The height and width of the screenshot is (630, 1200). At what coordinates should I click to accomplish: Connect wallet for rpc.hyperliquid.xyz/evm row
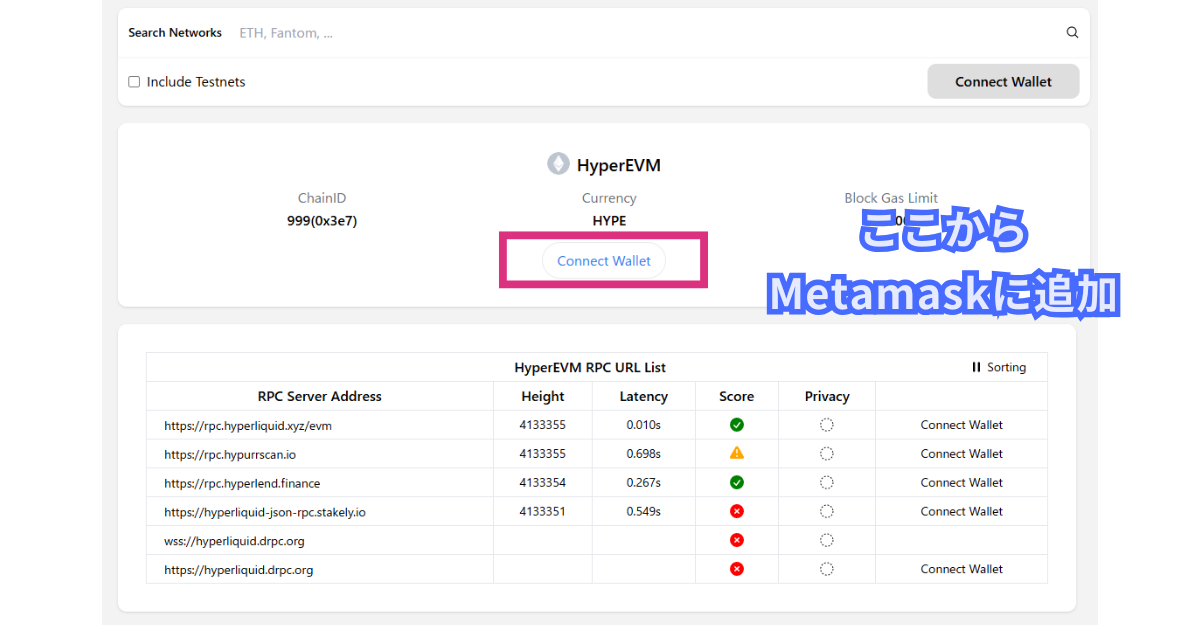tap(962, 425)
